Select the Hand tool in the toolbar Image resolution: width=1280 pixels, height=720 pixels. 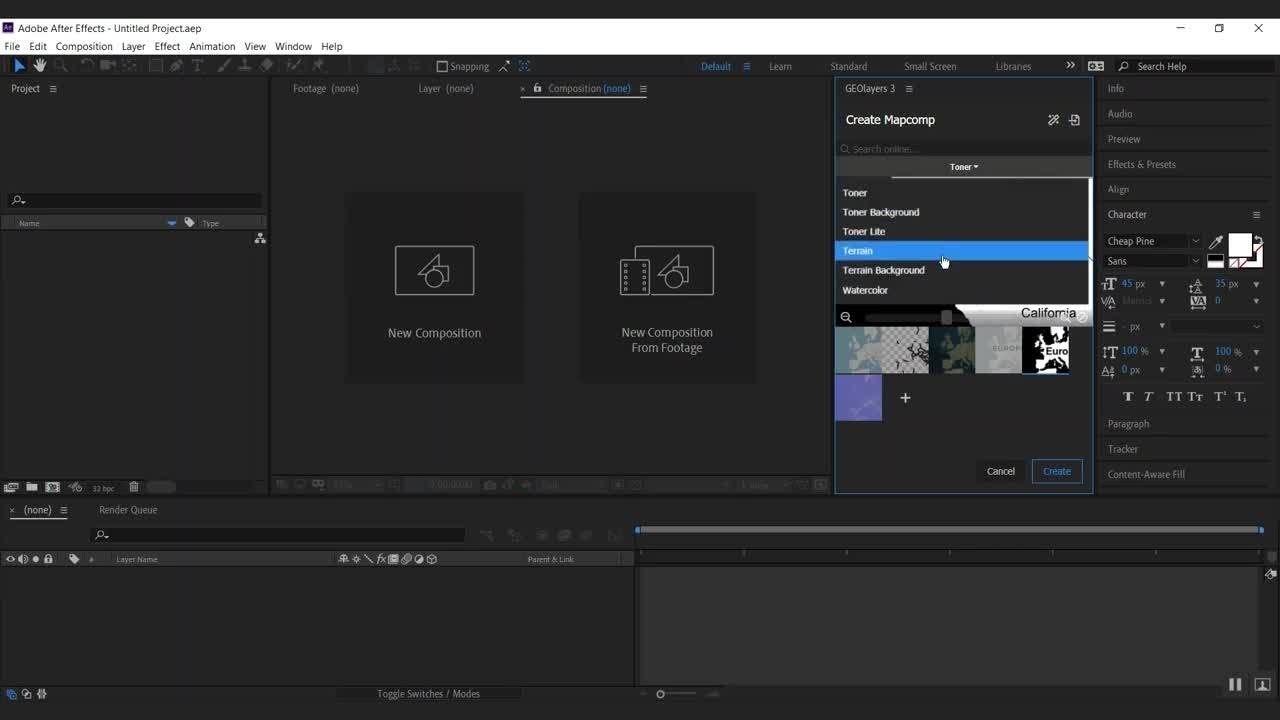tap(40, 66)
